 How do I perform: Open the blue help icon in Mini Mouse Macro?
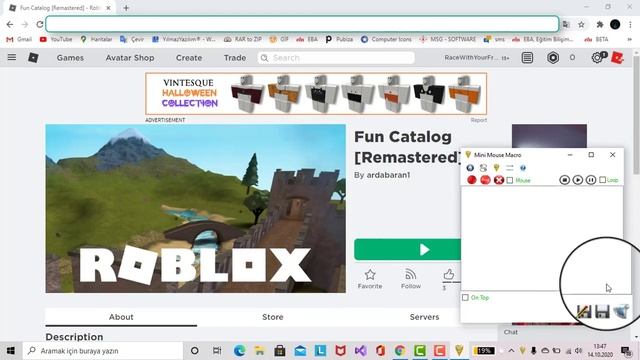(x=523, y=168)
